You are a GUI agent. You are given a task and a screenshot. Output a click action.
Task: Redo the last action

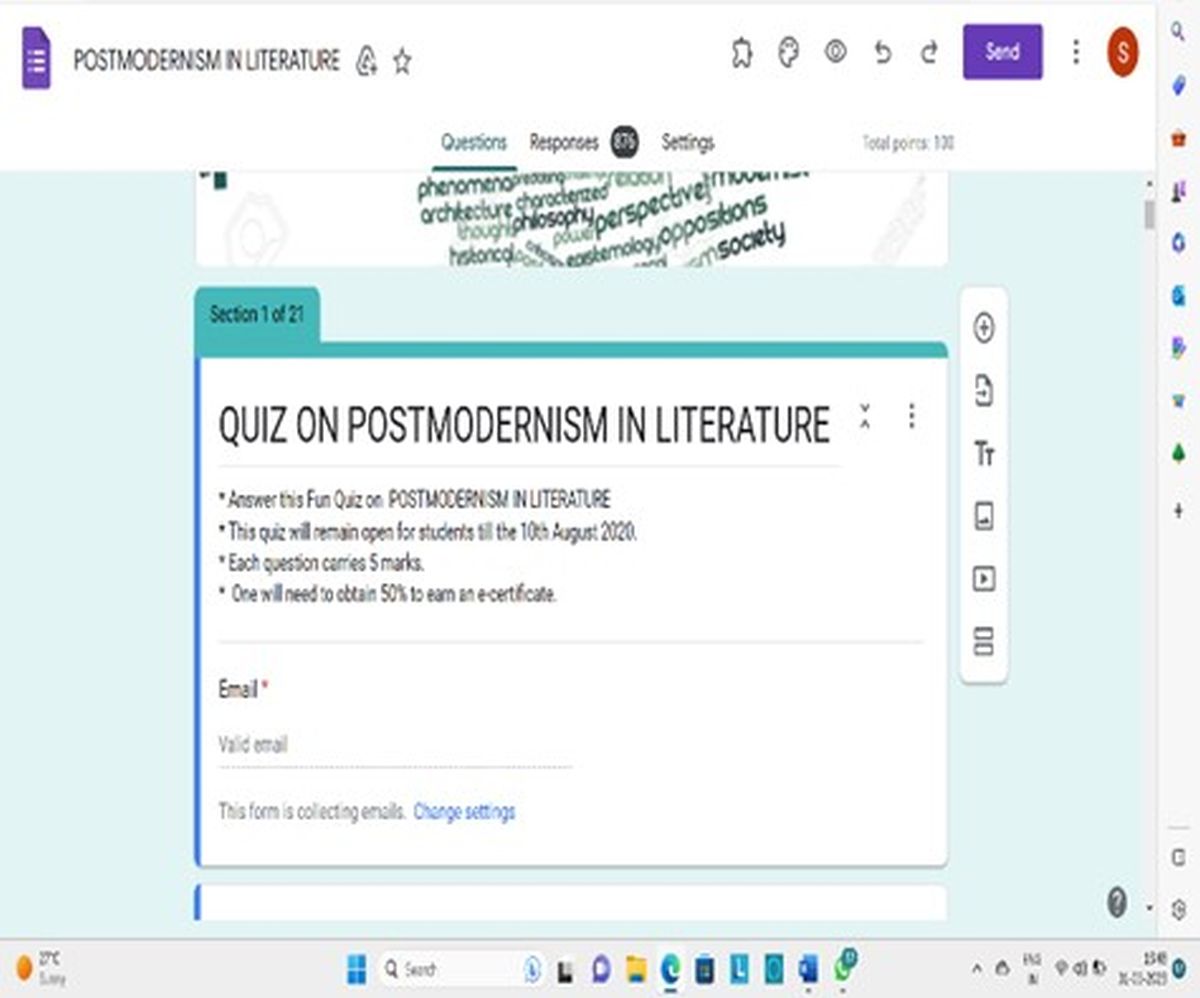click(929, 53)
